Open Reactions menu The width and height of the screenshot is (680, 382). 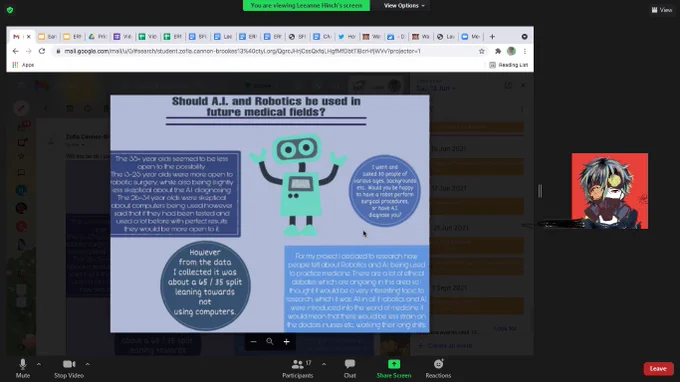click(x=438, y=369)
